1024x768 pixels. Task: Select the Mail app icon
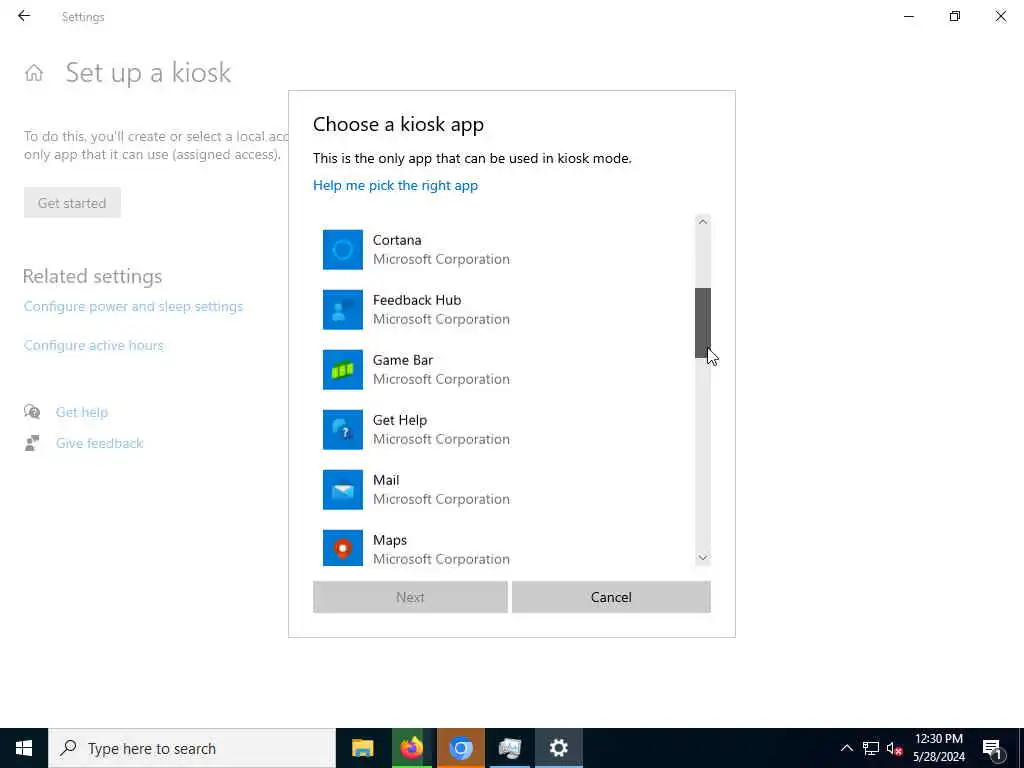coord(343,490)
